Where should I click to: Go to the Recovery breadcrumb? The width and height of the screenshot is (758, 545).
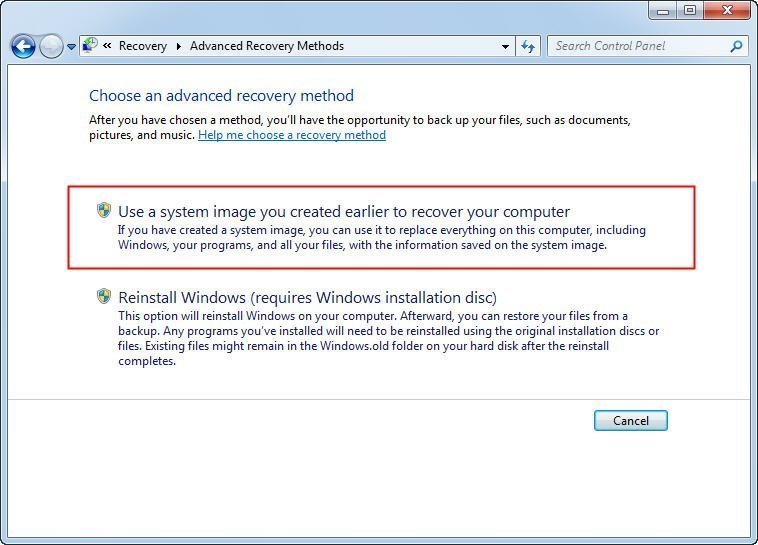pos(142,46)
